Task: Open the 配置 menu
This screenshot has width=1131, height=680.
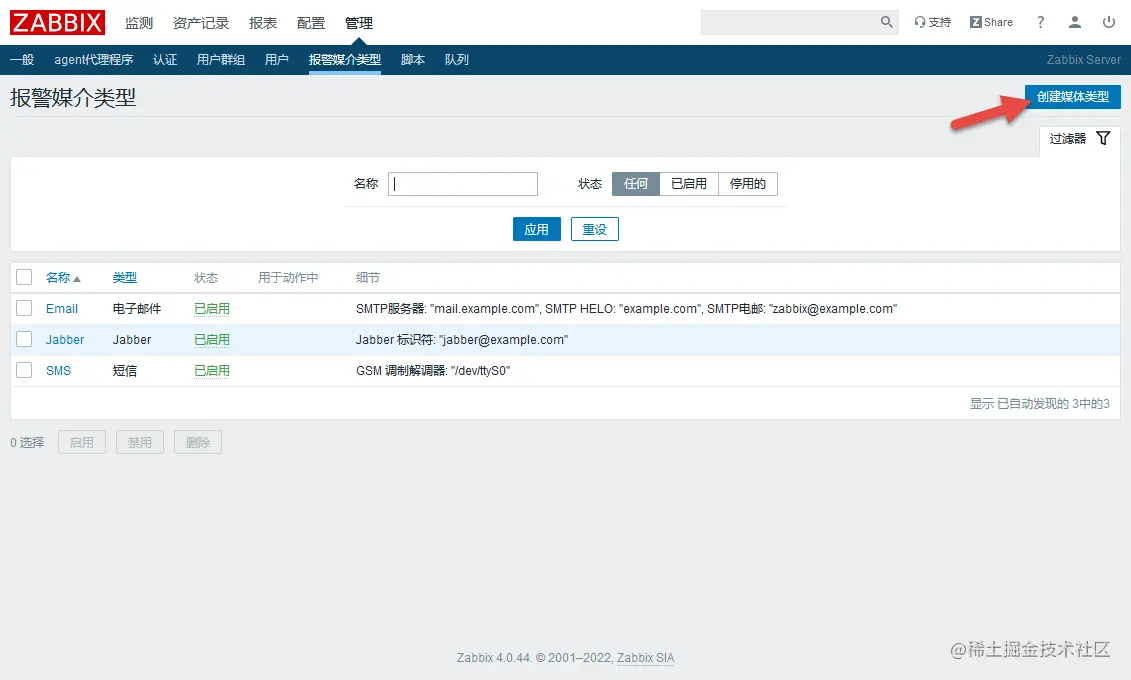Action: [311, 22]
